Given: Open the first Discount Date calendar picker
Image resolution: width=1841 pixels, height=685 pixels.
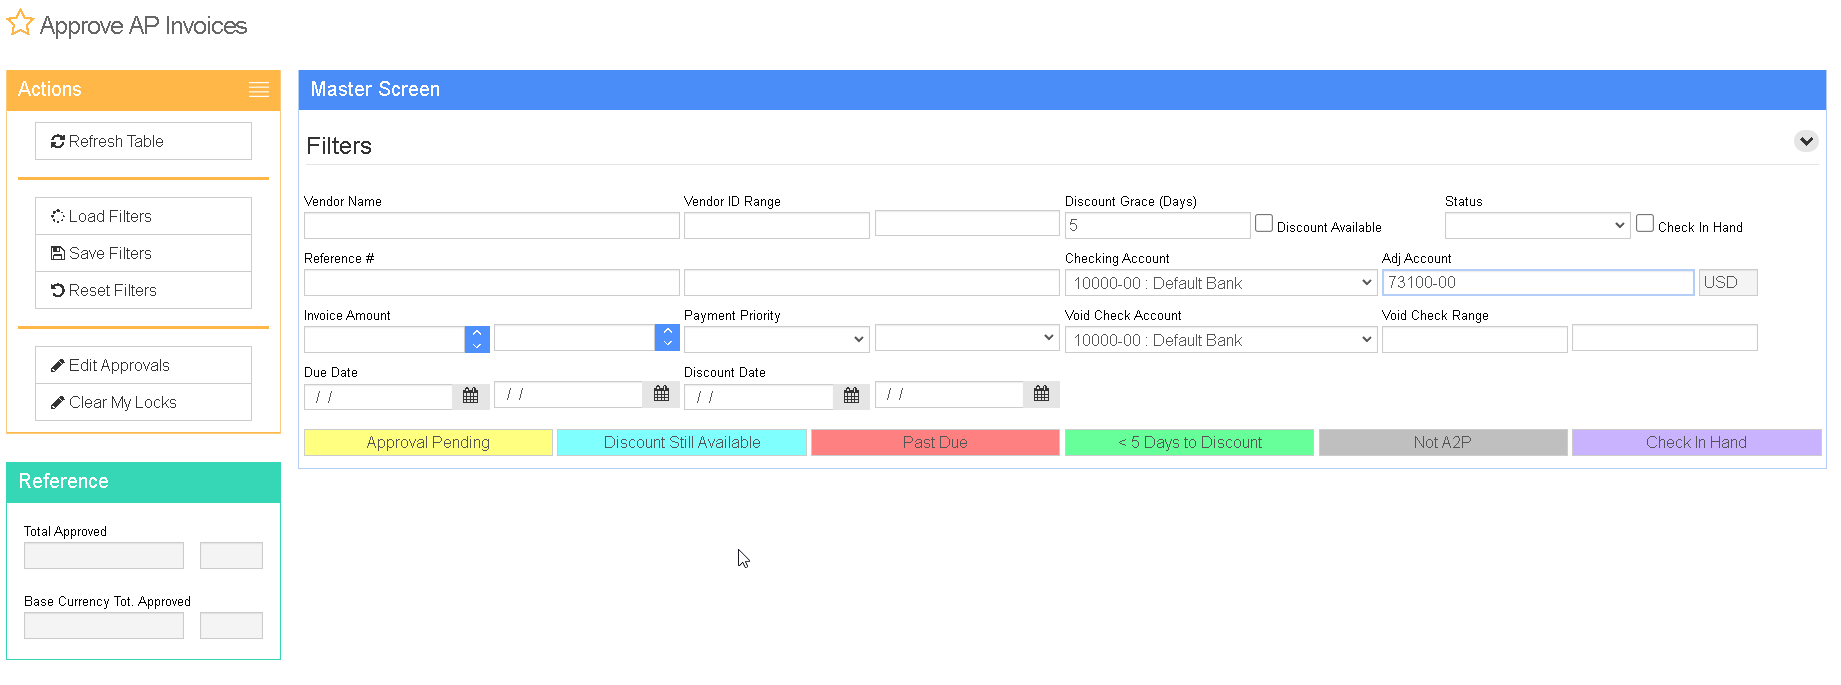Looking at the screenshot, I should pyautogui.click(x=851, y=396).
